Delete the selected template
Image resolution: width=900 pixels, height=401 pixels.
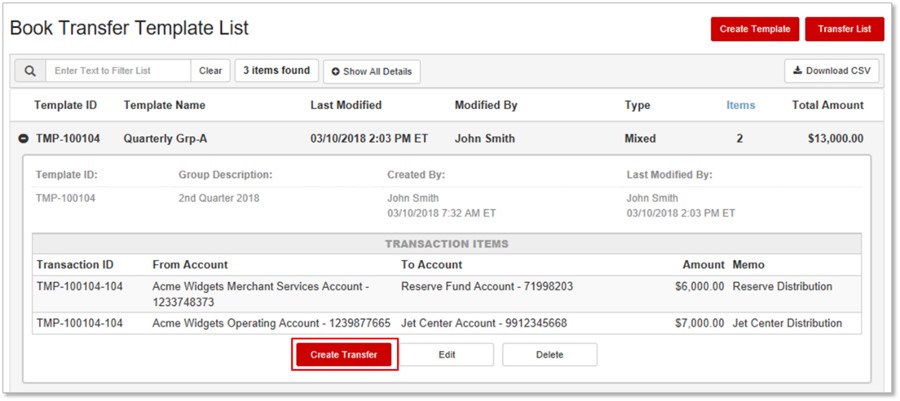point(550,355)
